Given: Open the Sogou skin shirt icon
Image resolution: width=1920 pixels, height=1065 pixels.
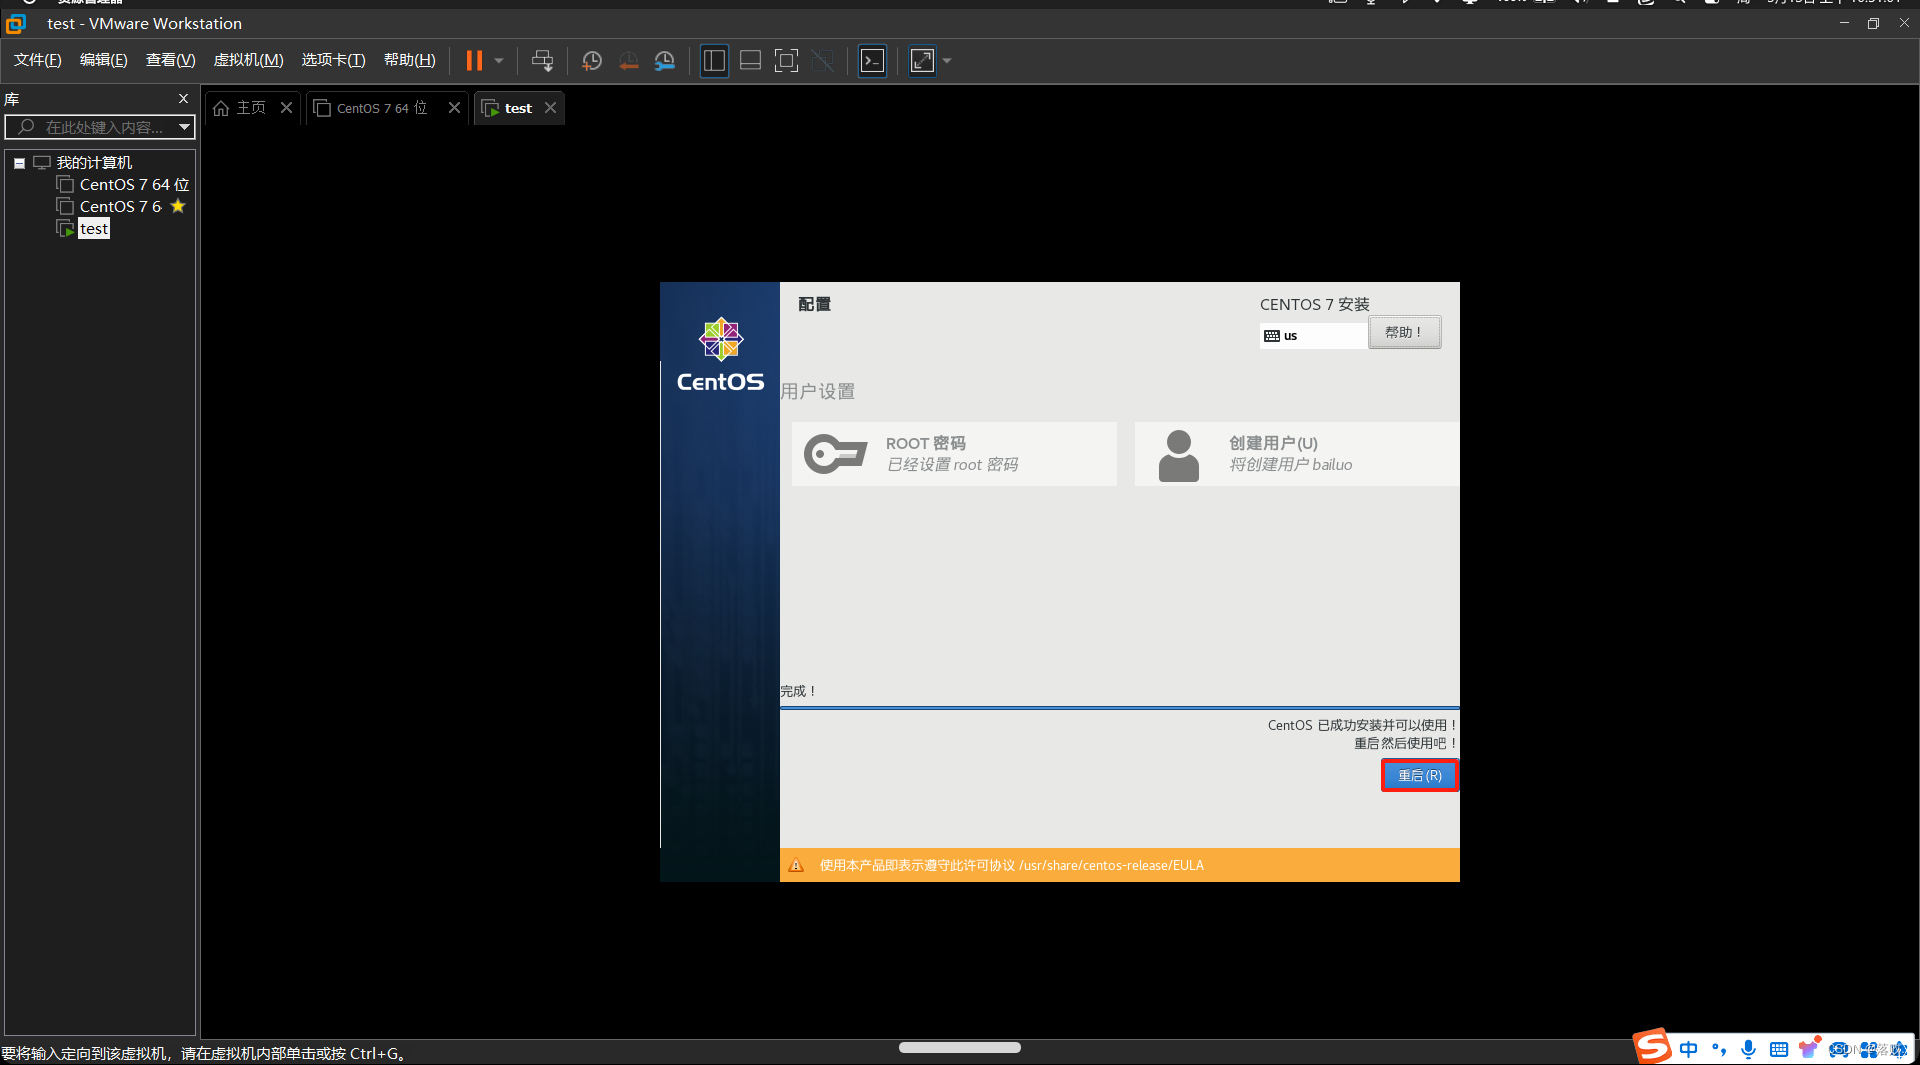Looking at the screenshot, I should 1808,1048.
